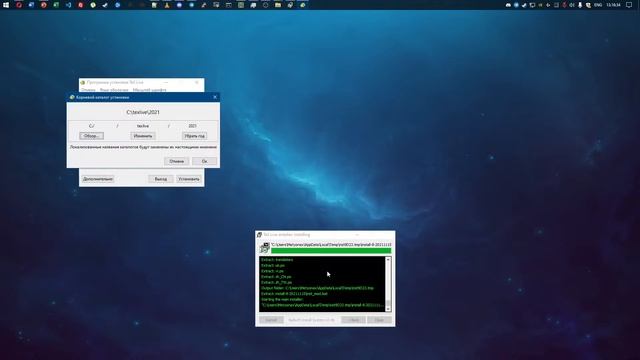Screen dimensions: 640x360
Task: Click the 2021 path segment label
Action: (x=192, y=126)
